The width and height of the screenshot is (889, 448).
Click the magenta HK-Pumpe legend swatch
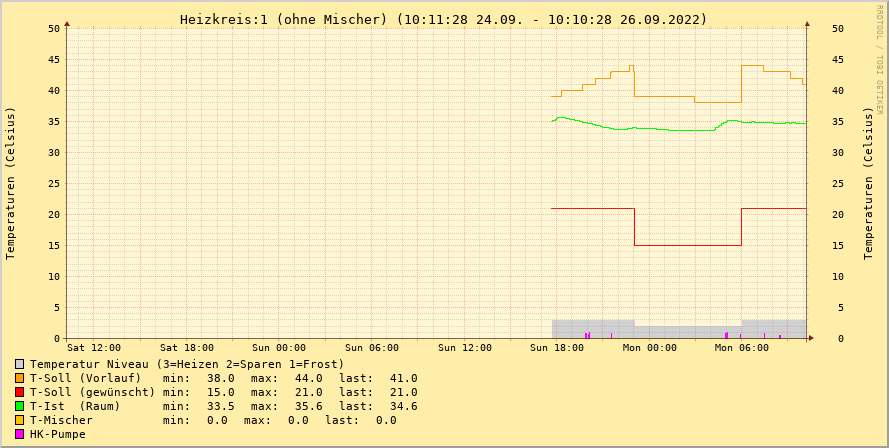pos(20,434)
